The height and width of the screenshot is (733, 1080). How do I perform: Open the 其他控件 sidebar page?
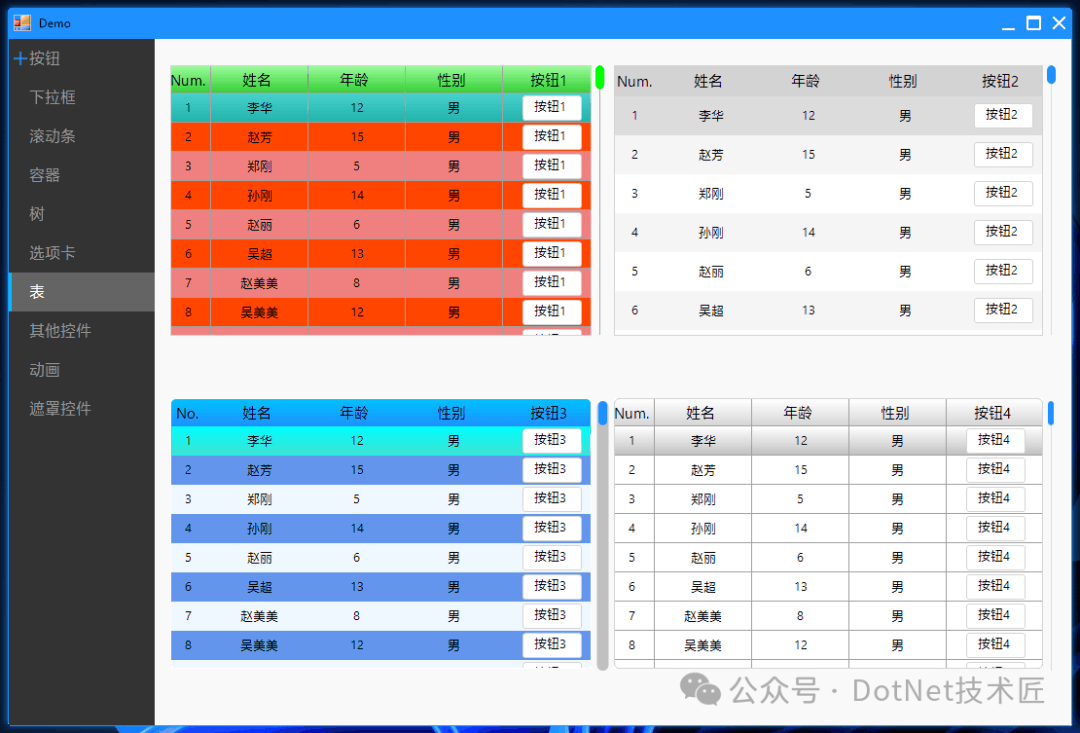[x=60, y=331]
